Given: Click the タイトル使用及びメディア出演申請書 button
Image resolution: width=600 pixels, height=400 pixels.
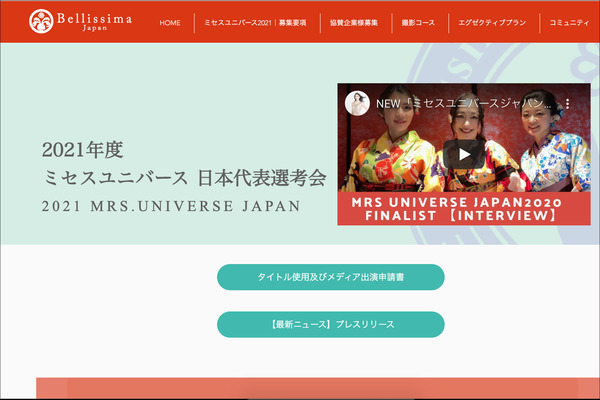Looking at the screenshot, I should tap(330, 277).
